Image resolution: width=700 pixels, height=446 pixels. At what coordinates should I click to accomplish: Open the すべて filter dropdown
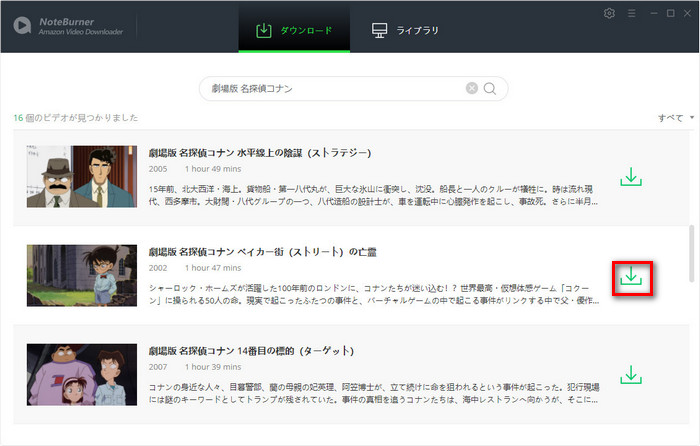[x=676, y=118]
